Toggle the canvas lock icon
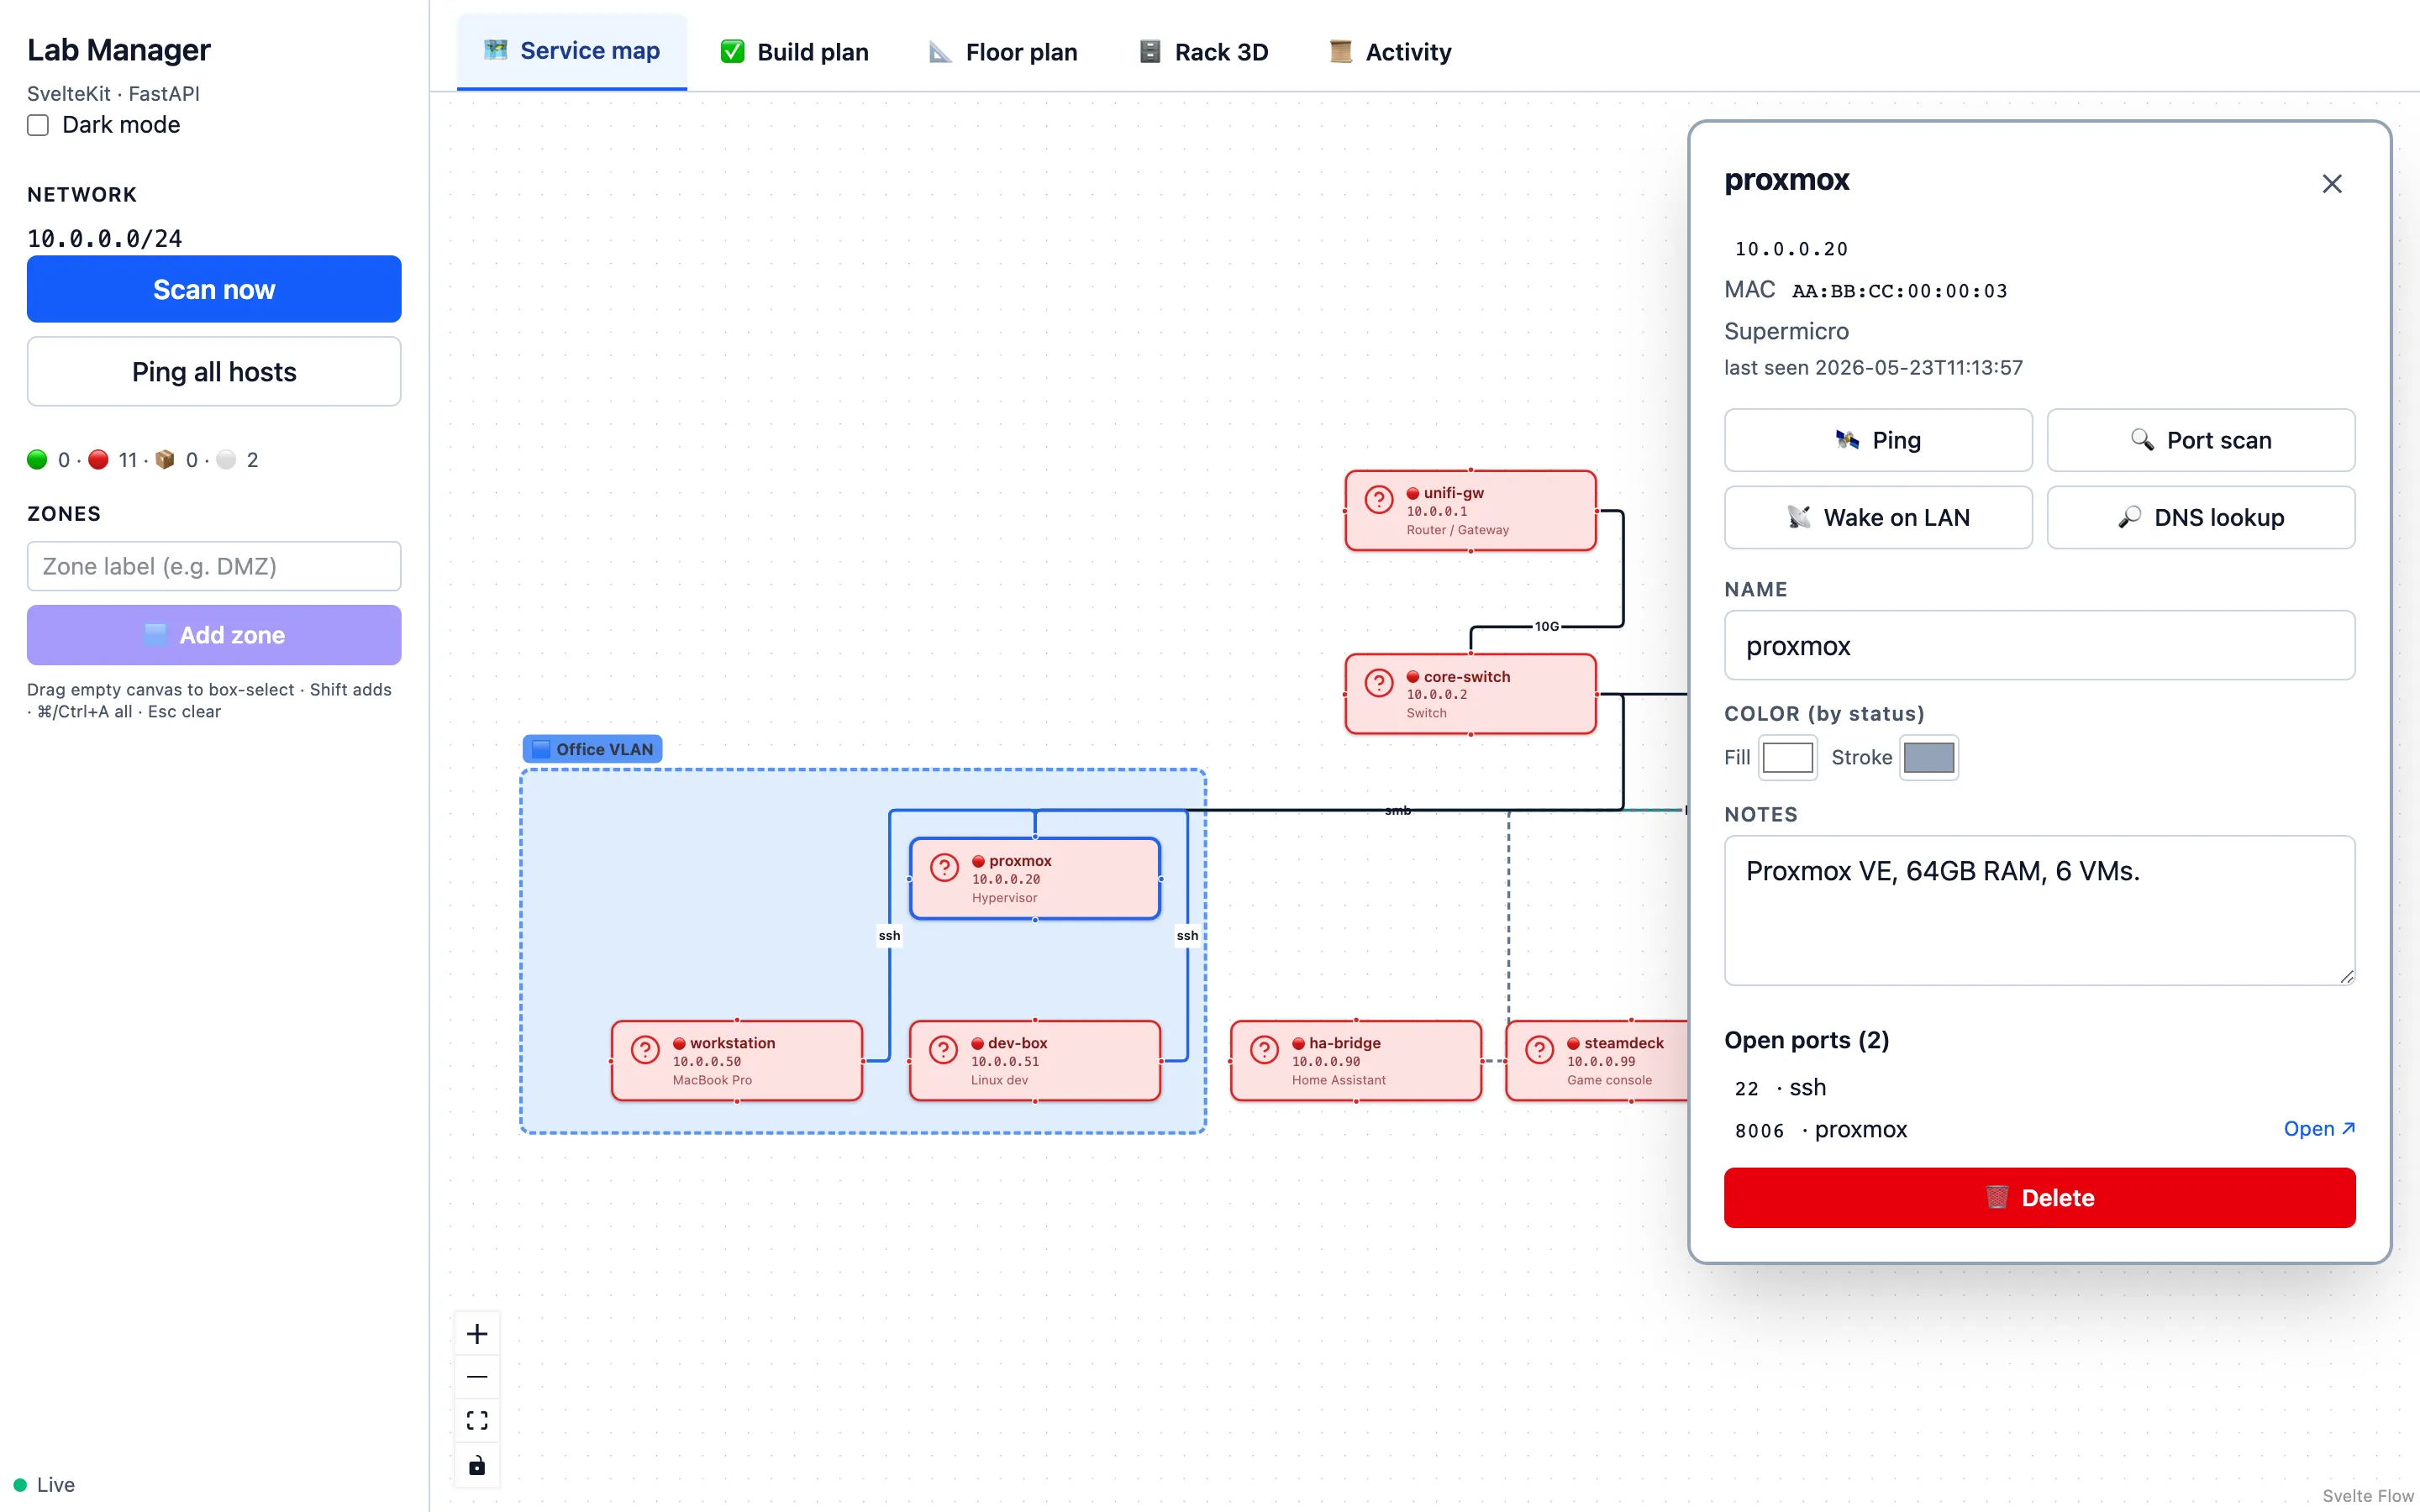2420x1512 pixels. [477, 1465]
